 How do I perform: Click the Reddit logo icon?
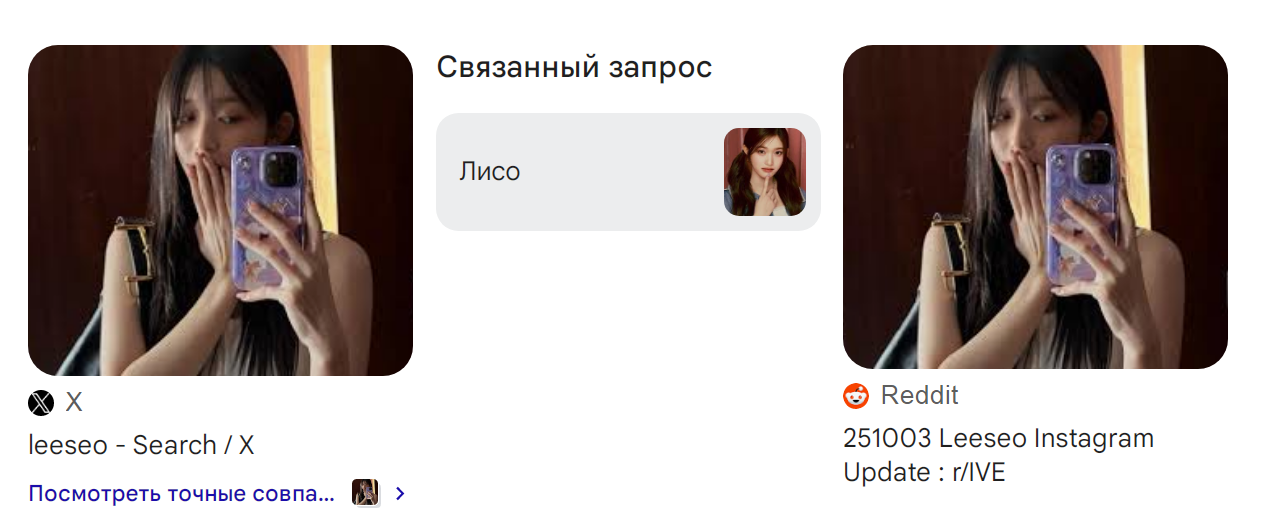tap(856, 396)
